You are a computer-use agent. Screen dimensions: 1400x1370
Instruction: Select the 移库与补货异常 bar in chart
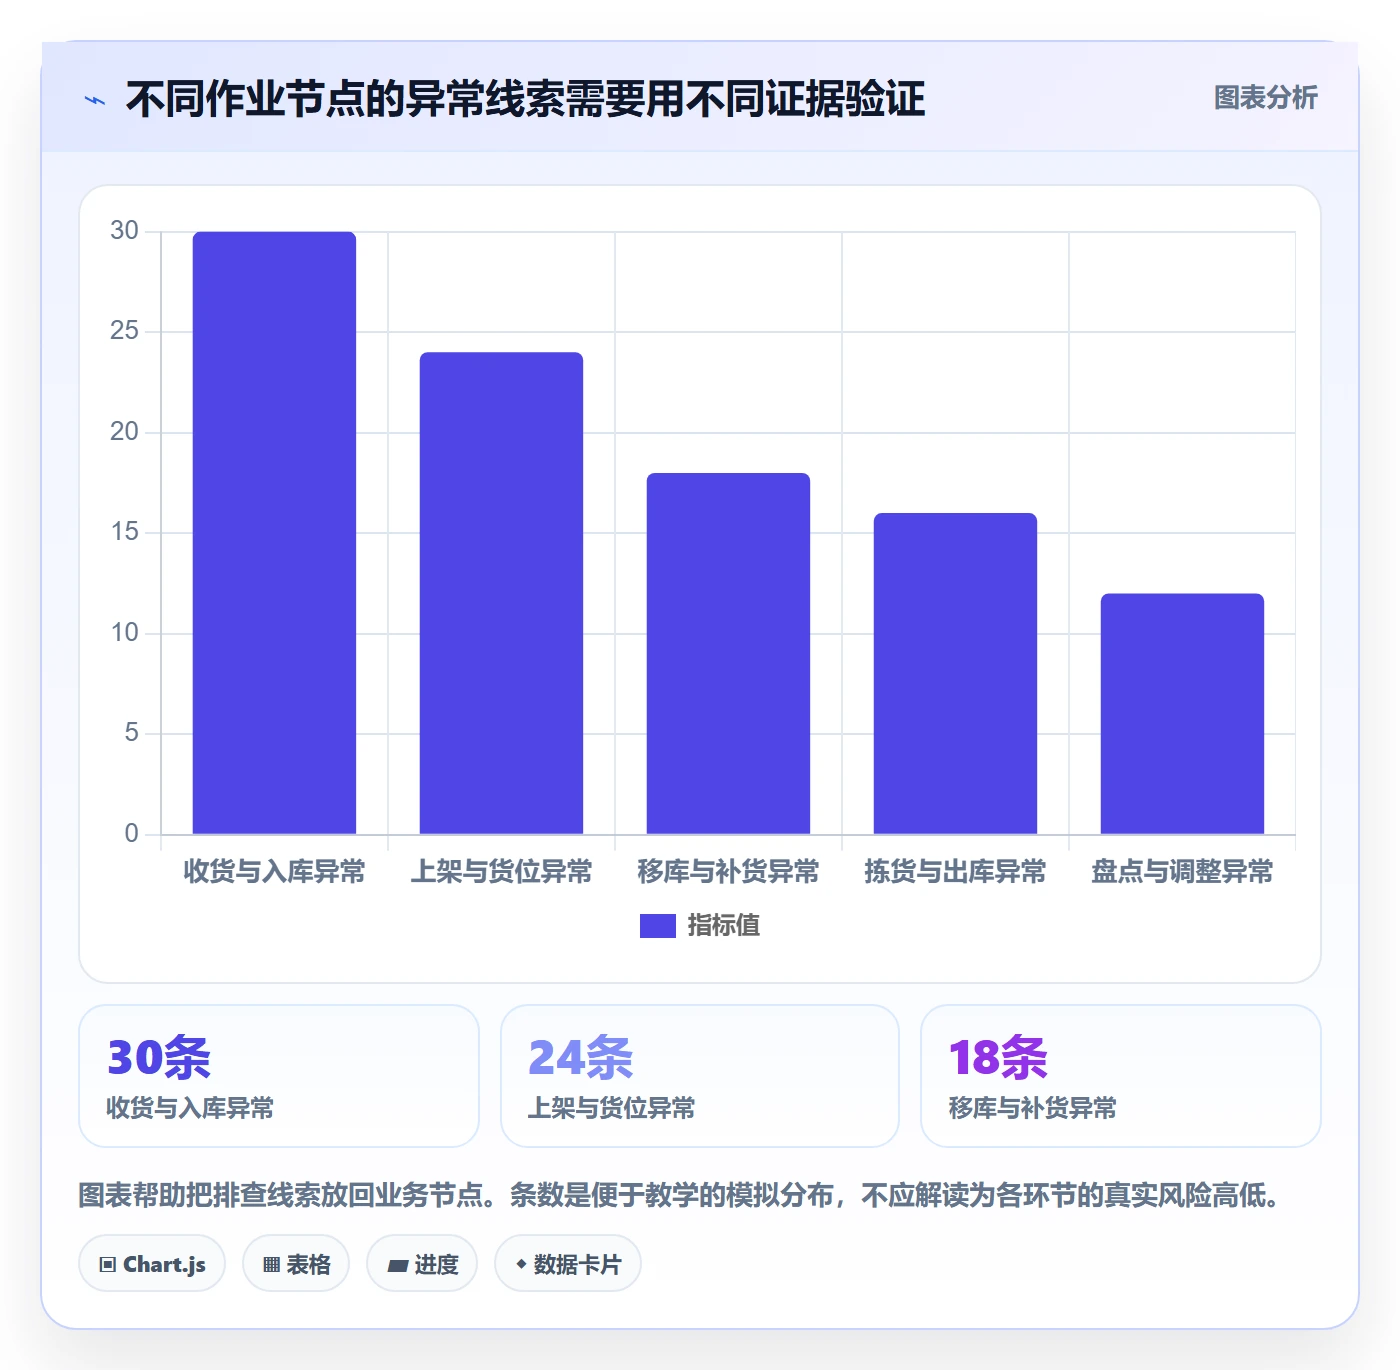tap(728, 654)
